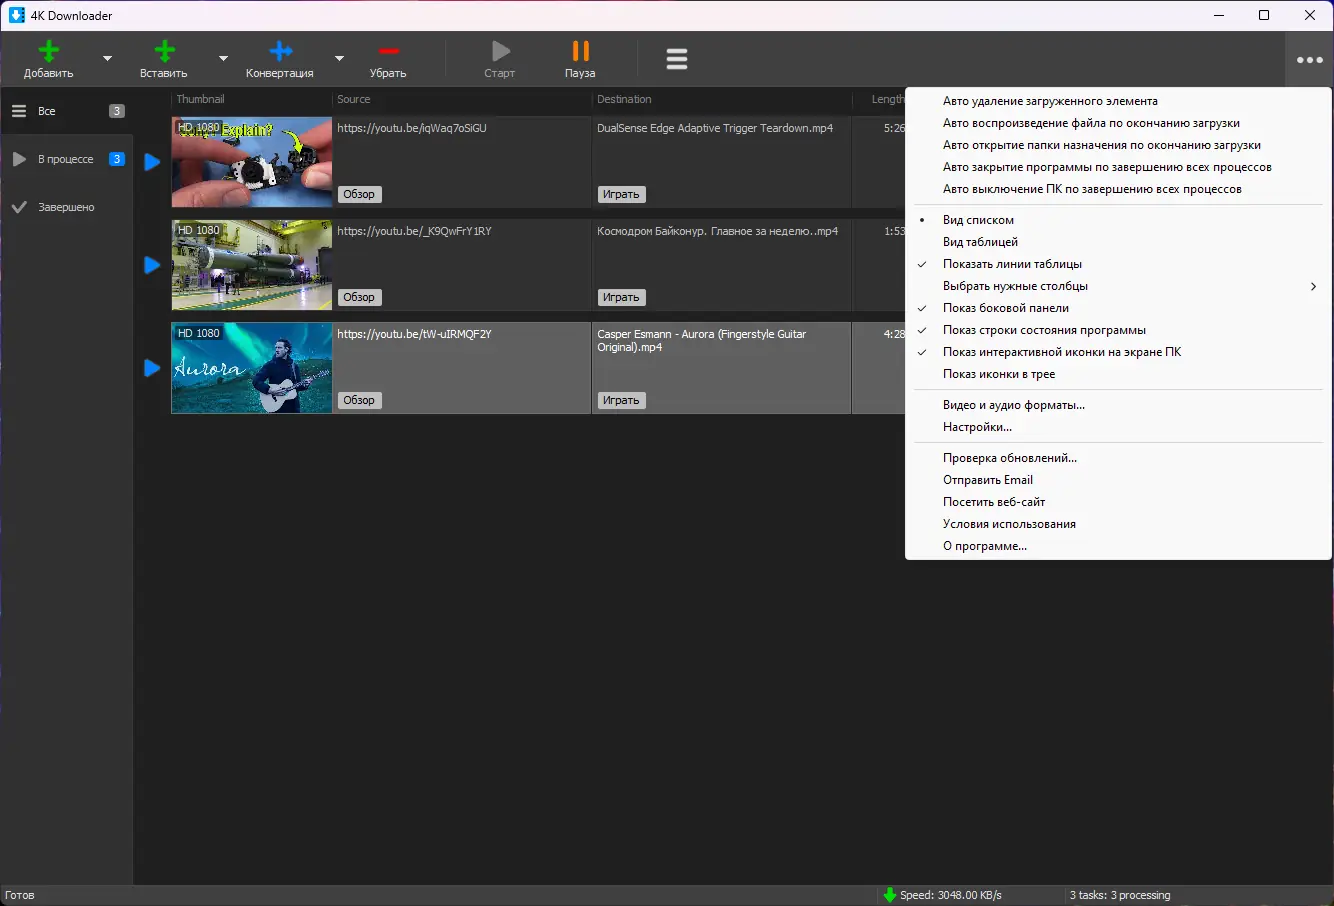Image resolution: width=1334 pixels, height=906 pixels.
Task: Select the Вид таблицей view option
Action: point(1118,242)
